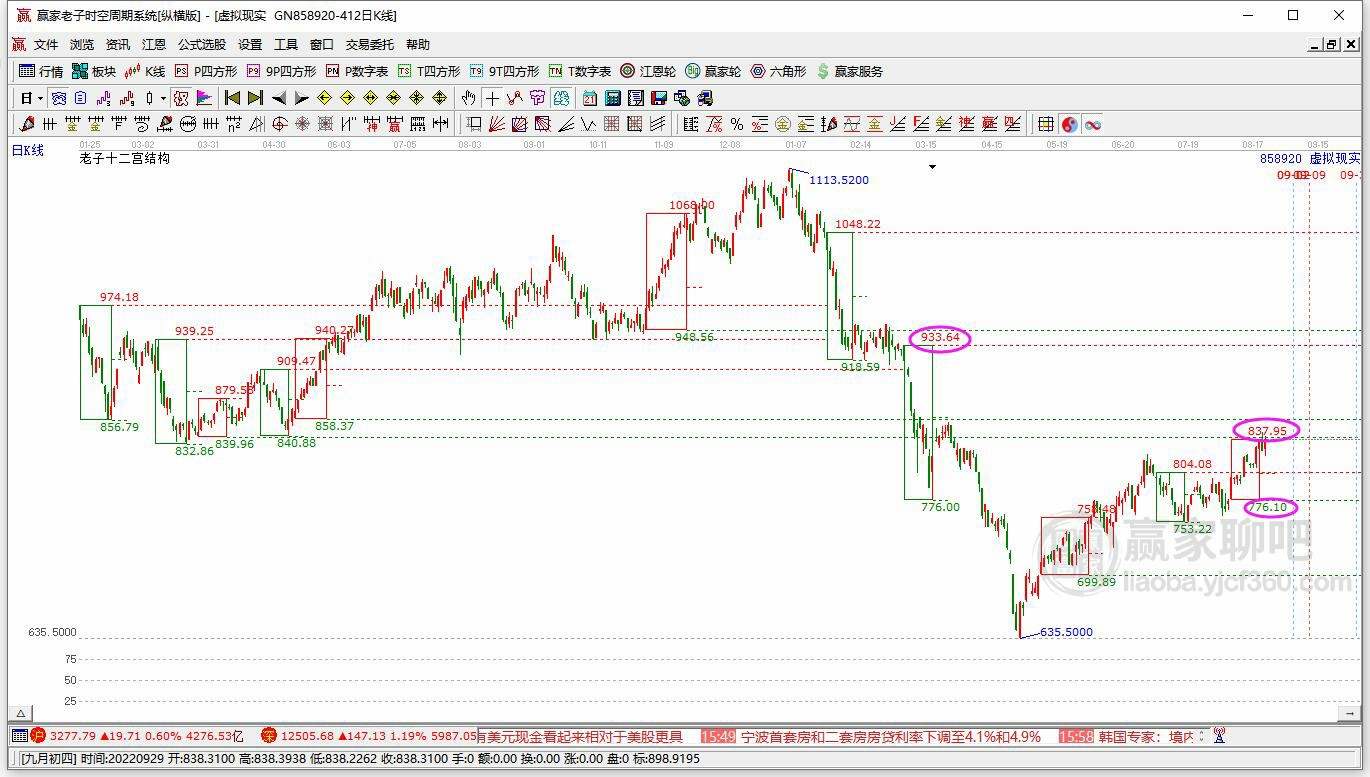Open the P数字表 tool
The width and height of the screenshot is (1370, 777).
(x=357, y=71)
